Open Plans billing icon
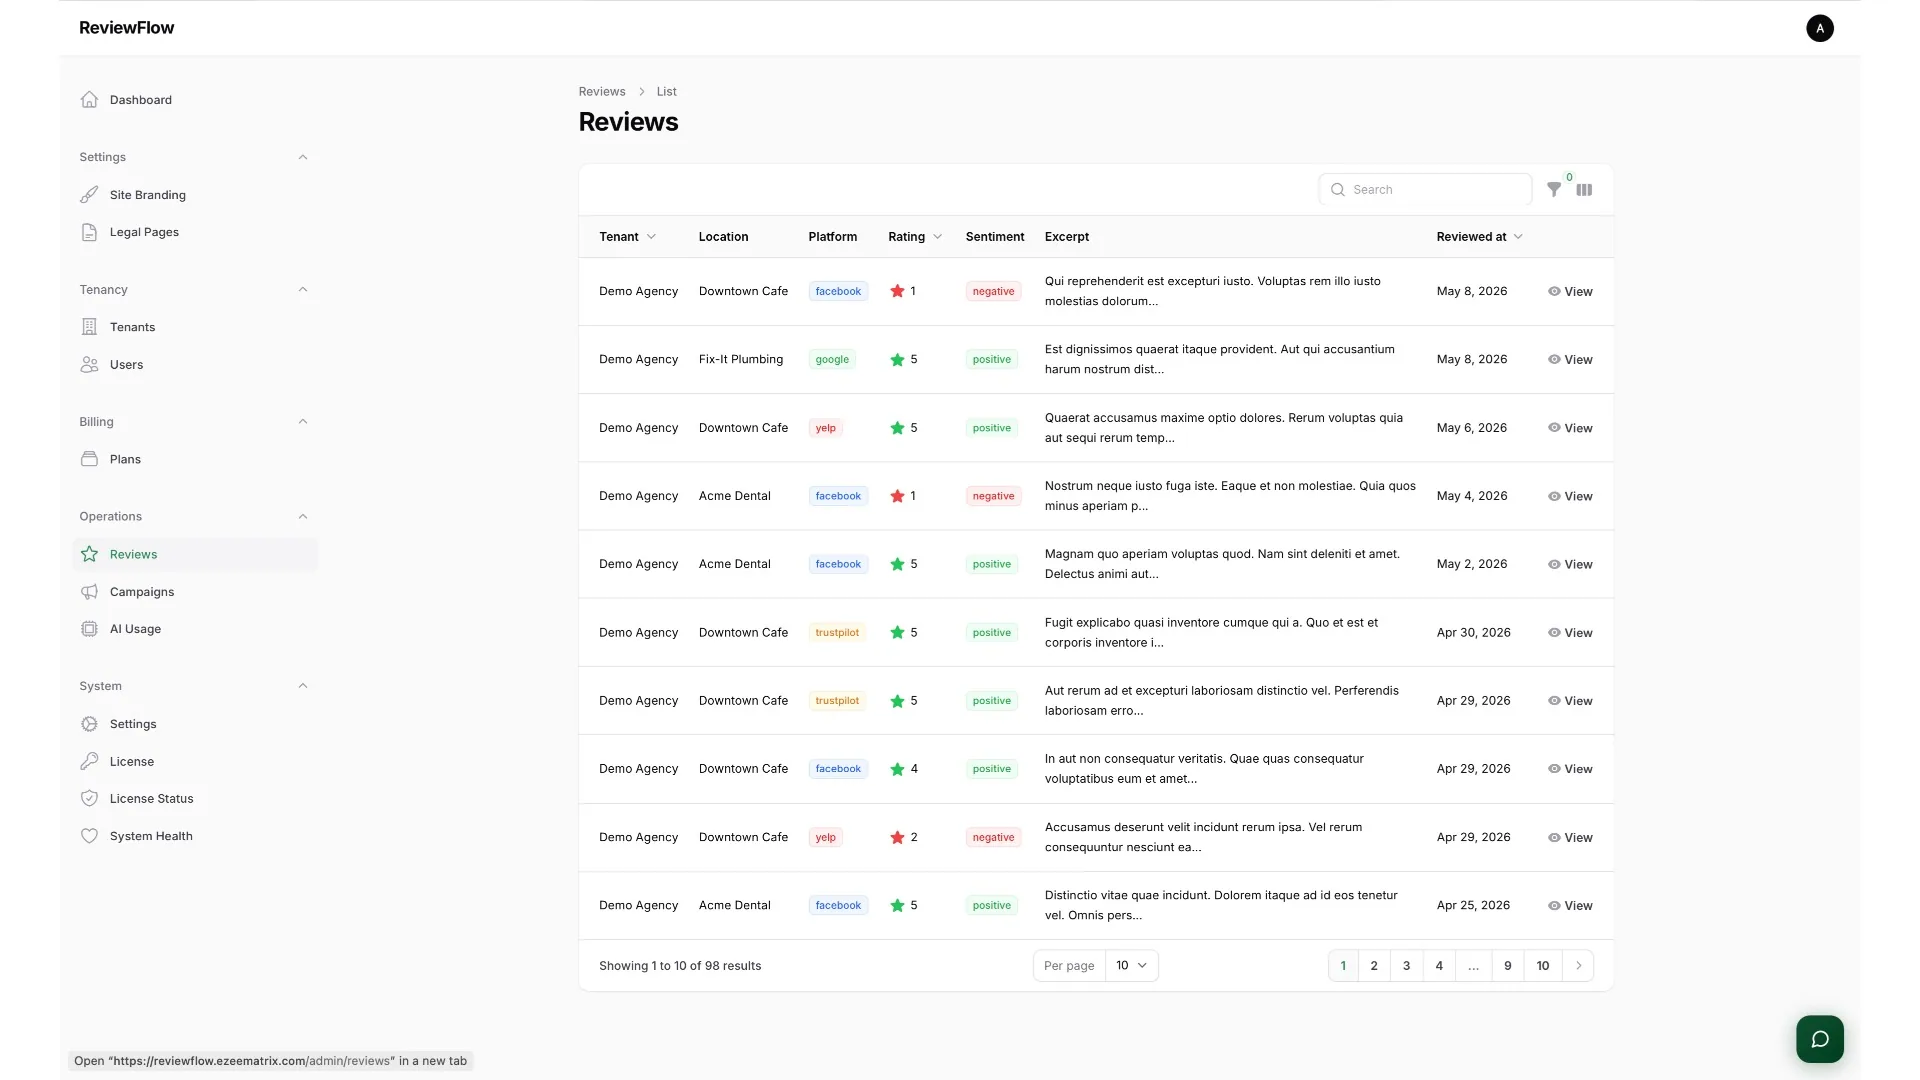 pos(89,459)
